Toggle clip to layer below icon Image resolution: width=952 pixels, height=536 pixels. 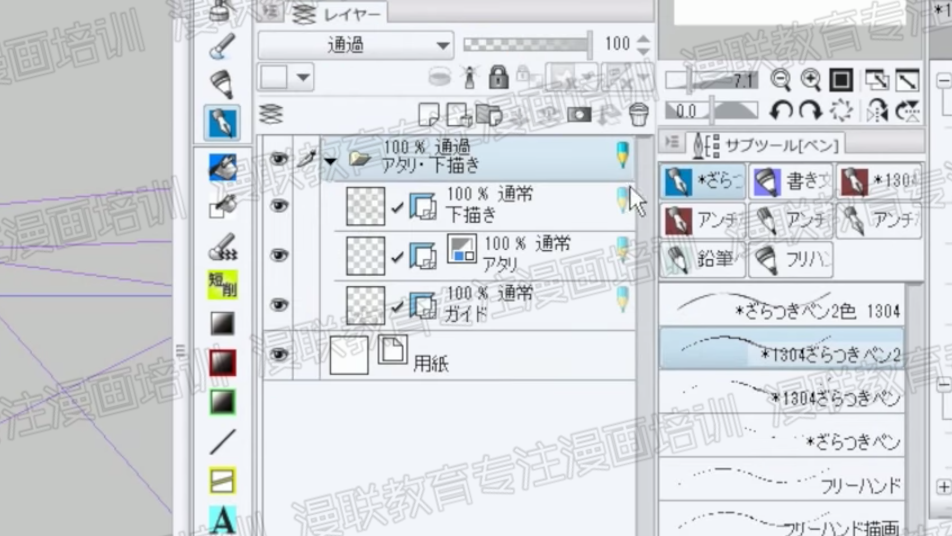(x=440, y=77)
